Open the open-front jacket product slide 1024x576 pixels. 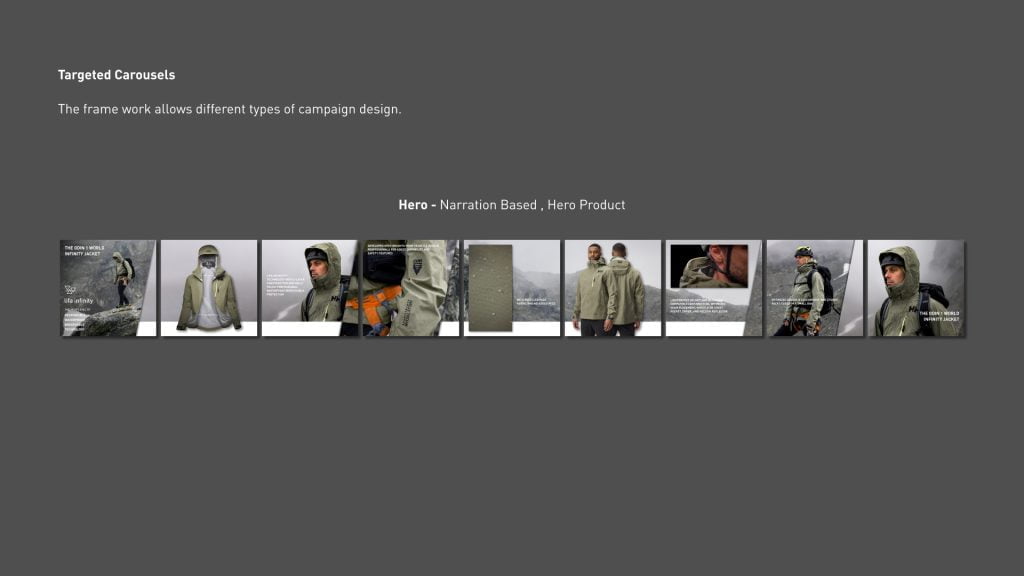point(209,288)
